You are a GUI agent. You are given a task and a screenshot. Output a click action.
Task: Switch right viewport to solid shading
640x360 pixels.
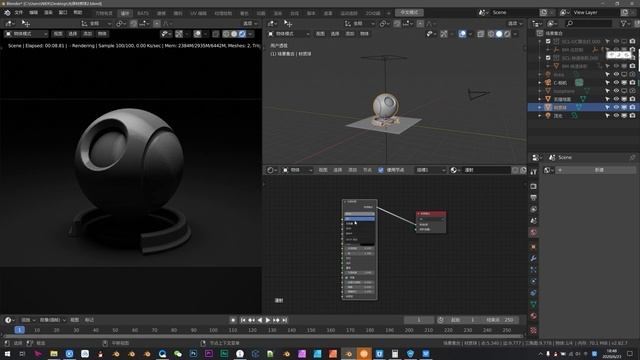coord(499,34)
